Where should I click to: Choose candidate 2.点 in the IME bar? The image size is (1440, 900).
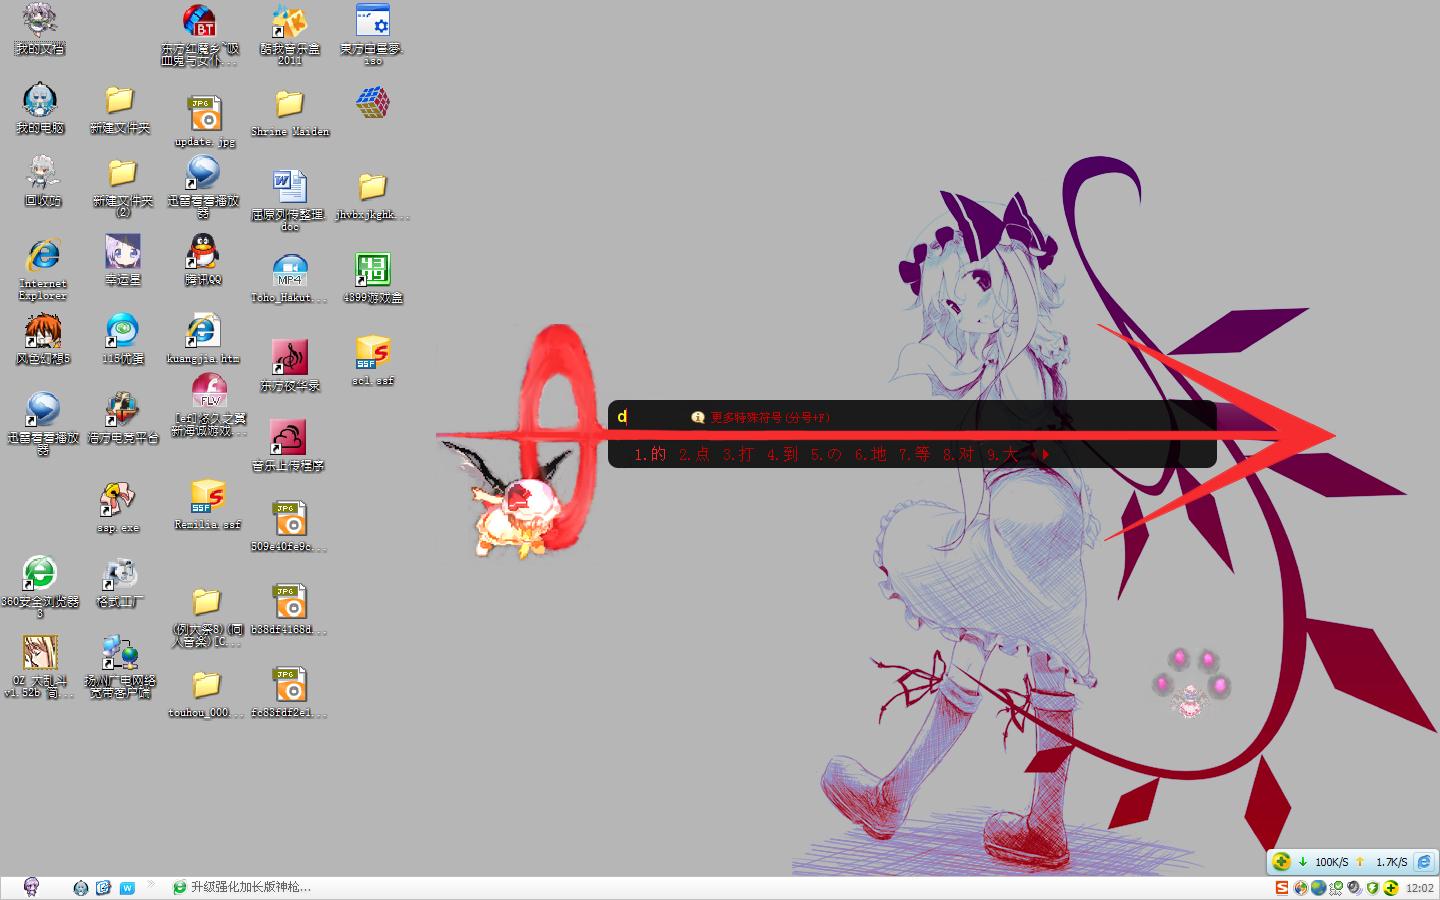click(x=694, y=454)
